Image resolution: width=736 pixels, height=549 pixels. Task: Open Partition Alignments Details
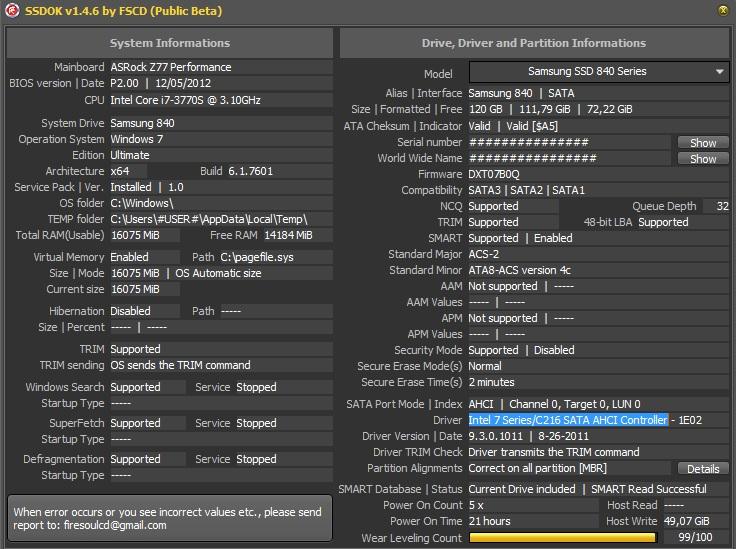coord(703,469)
